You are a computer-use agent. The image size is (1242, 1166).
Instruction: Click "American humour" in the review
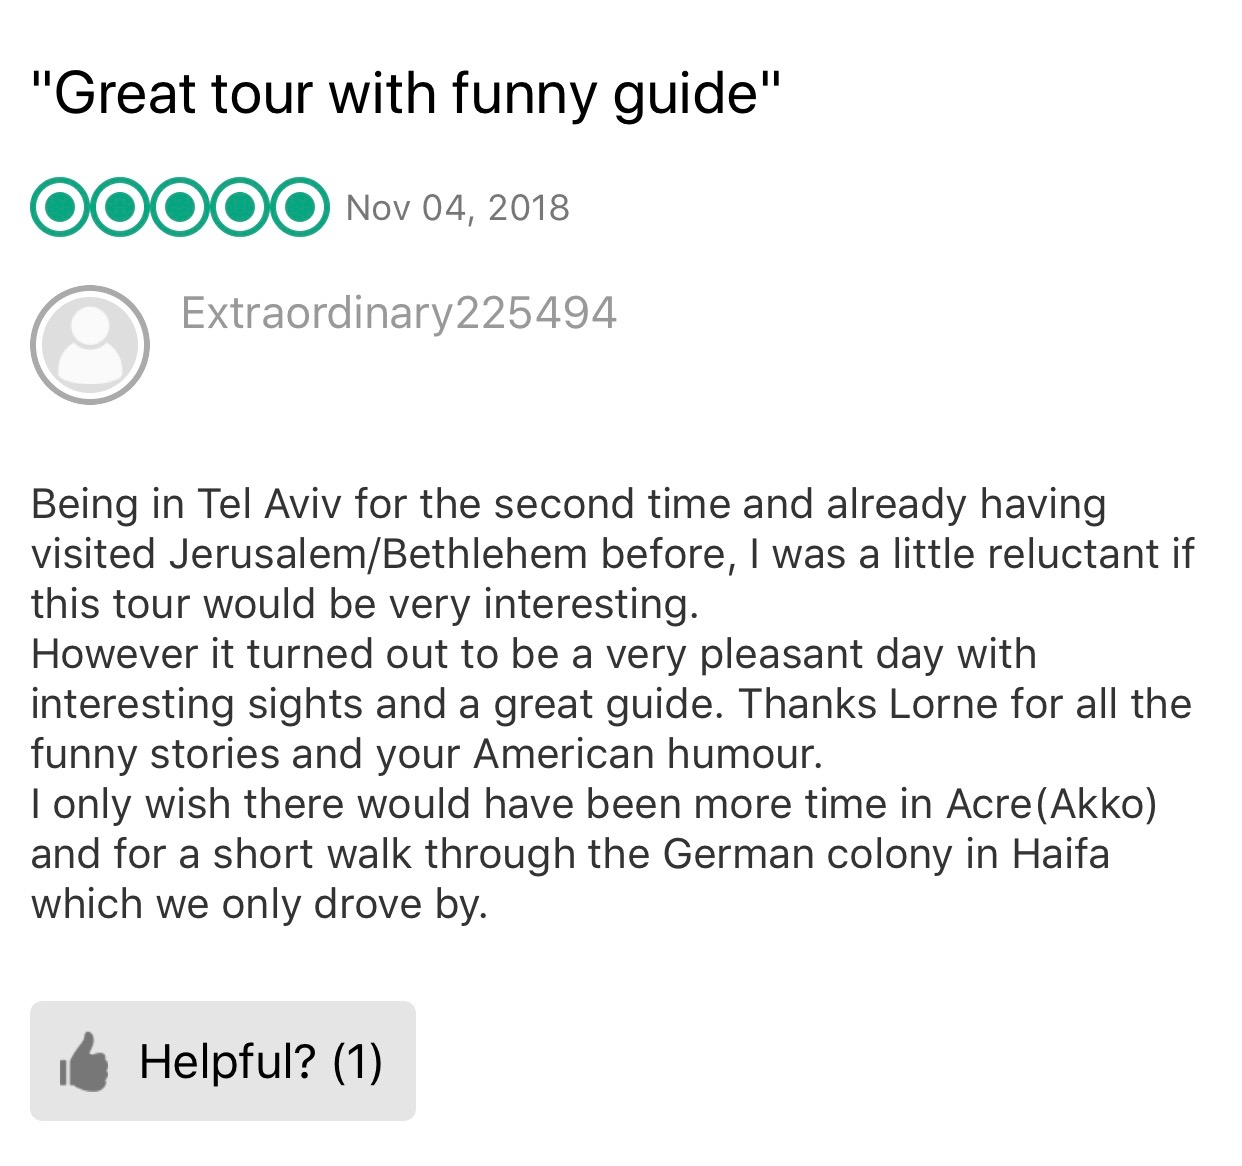646,754
